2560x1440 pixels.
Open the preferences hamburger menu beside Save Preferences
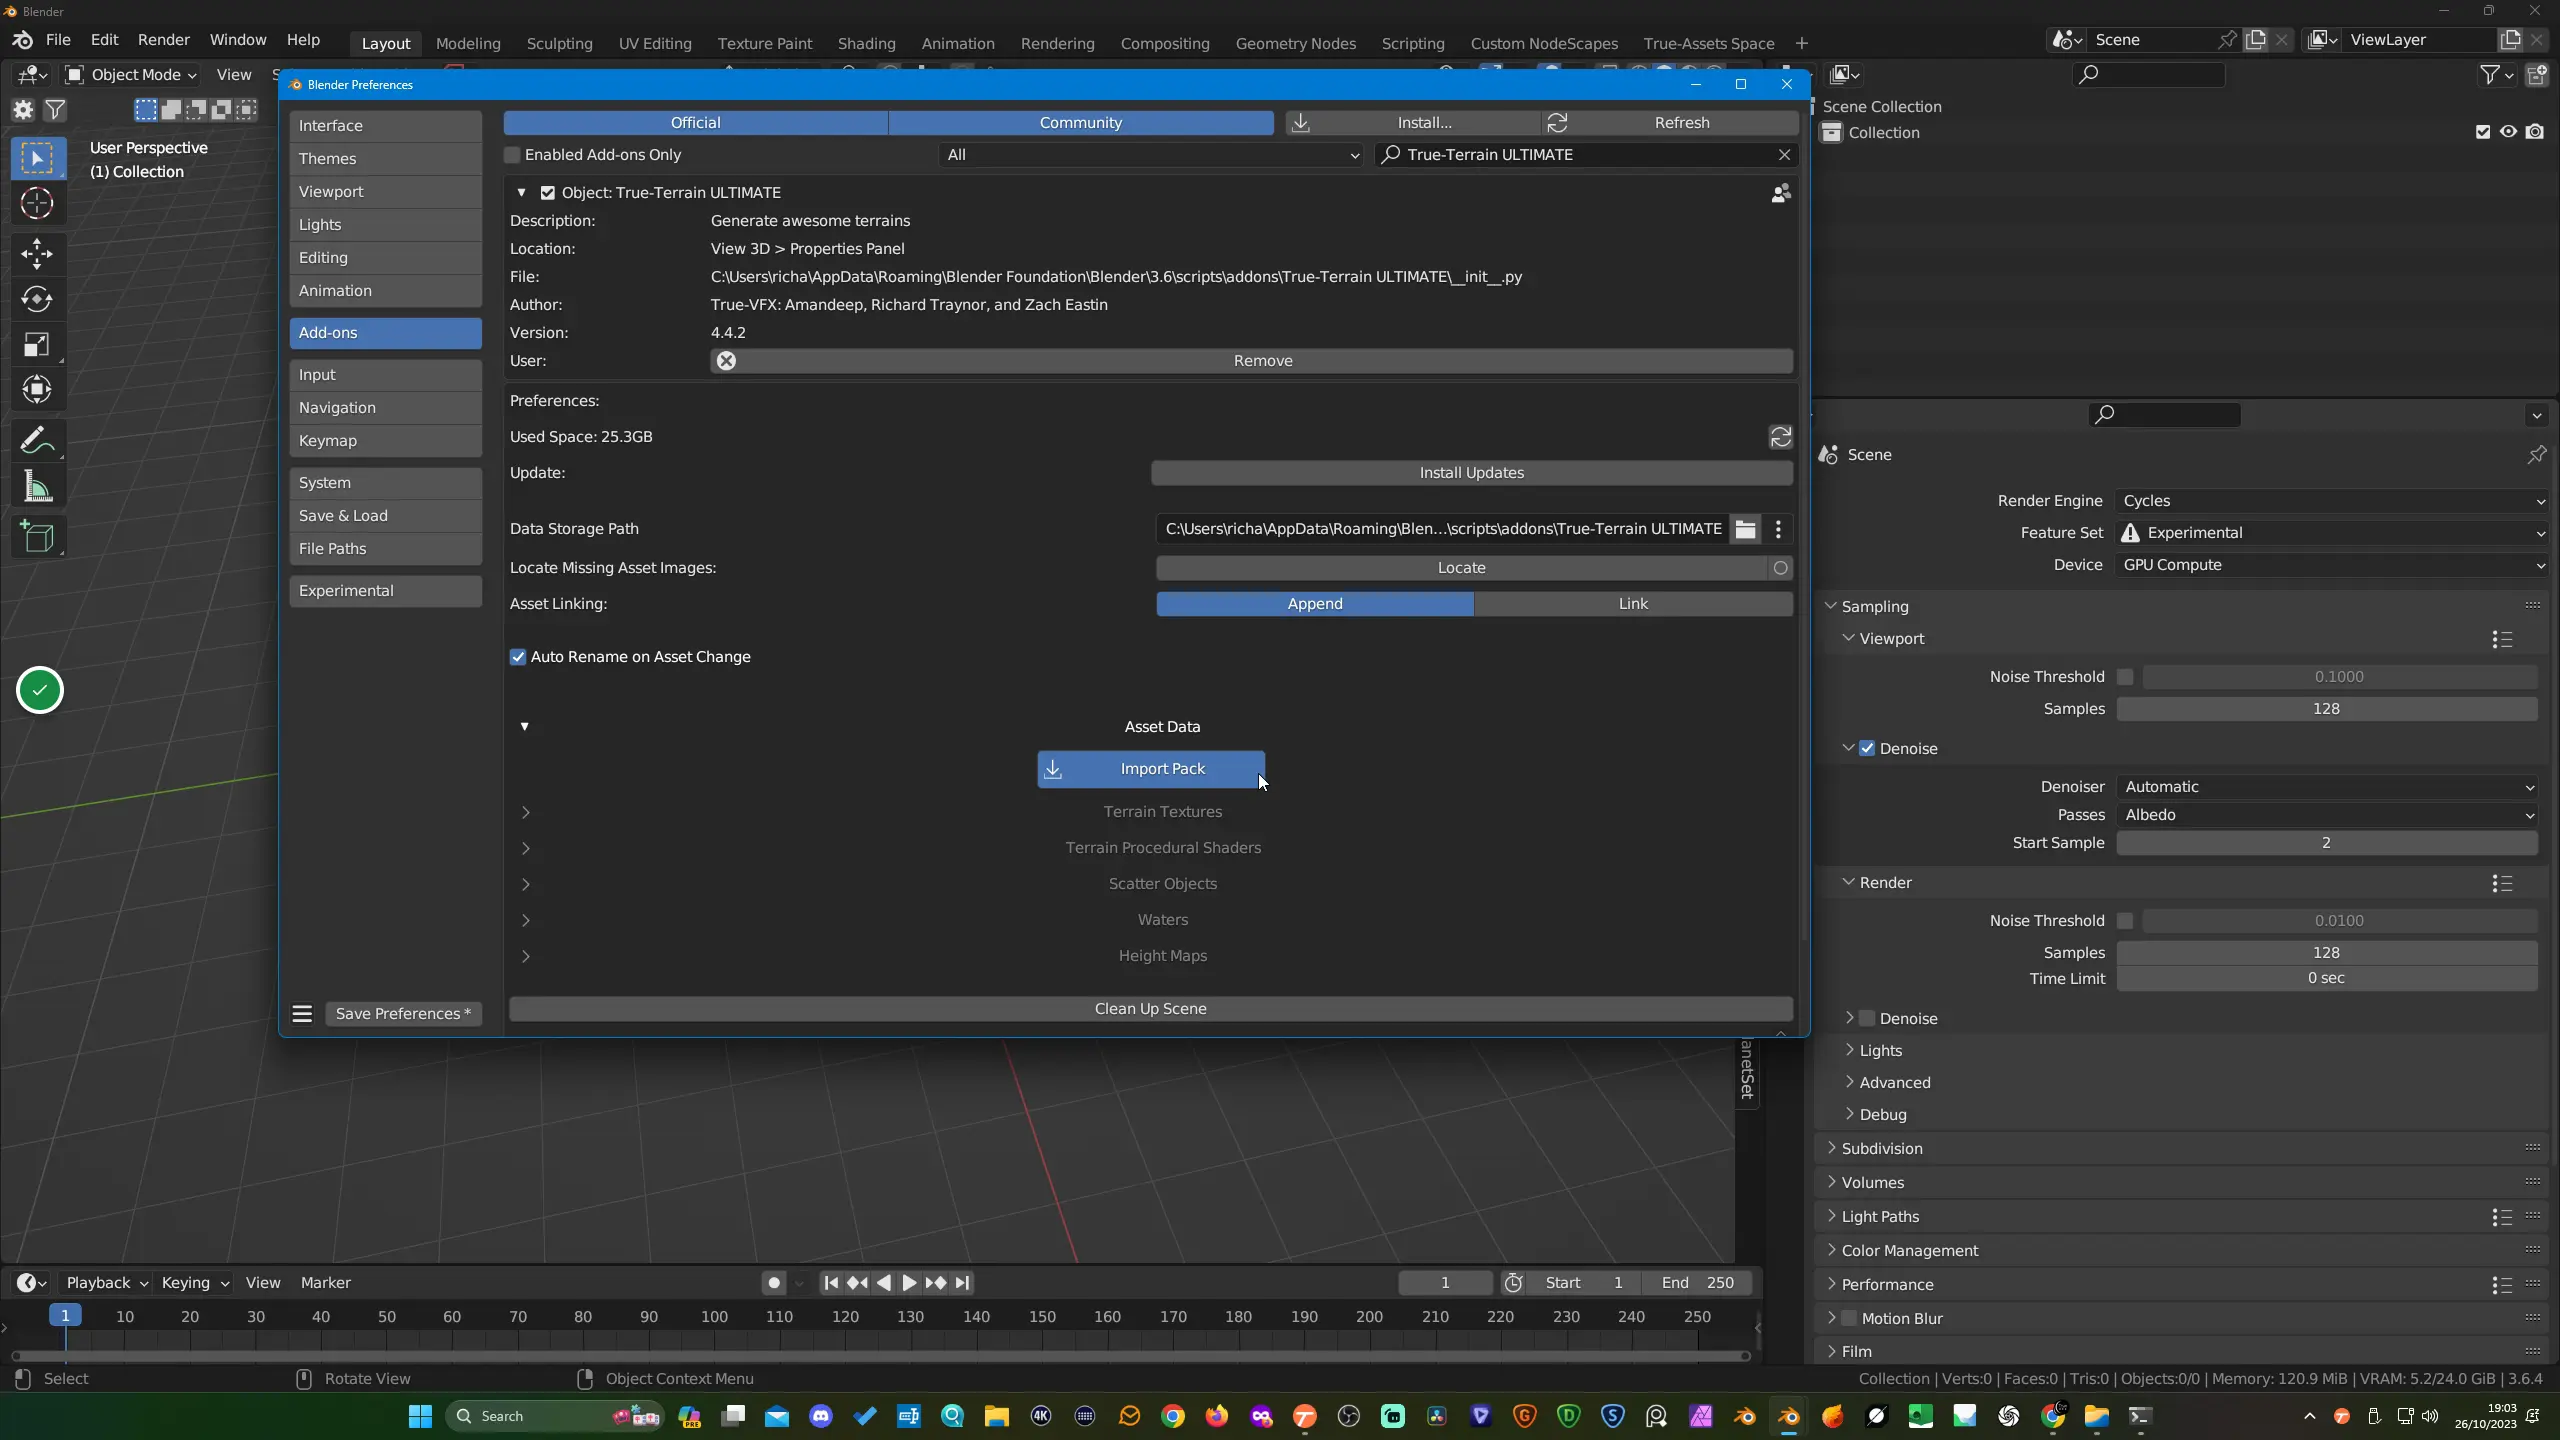(302, 1014)
